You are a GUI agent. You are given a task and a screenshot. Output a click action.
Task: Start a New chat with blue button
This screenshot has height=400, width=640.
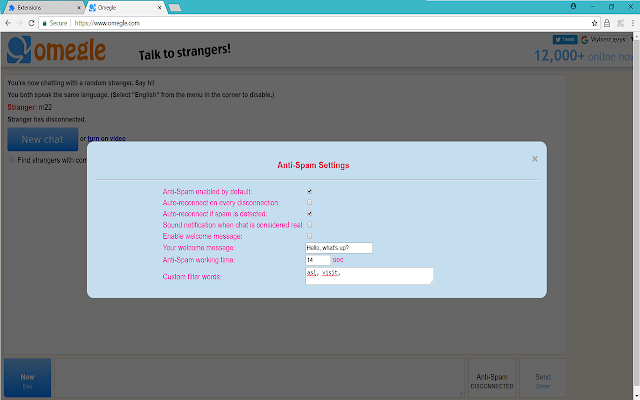42,139
